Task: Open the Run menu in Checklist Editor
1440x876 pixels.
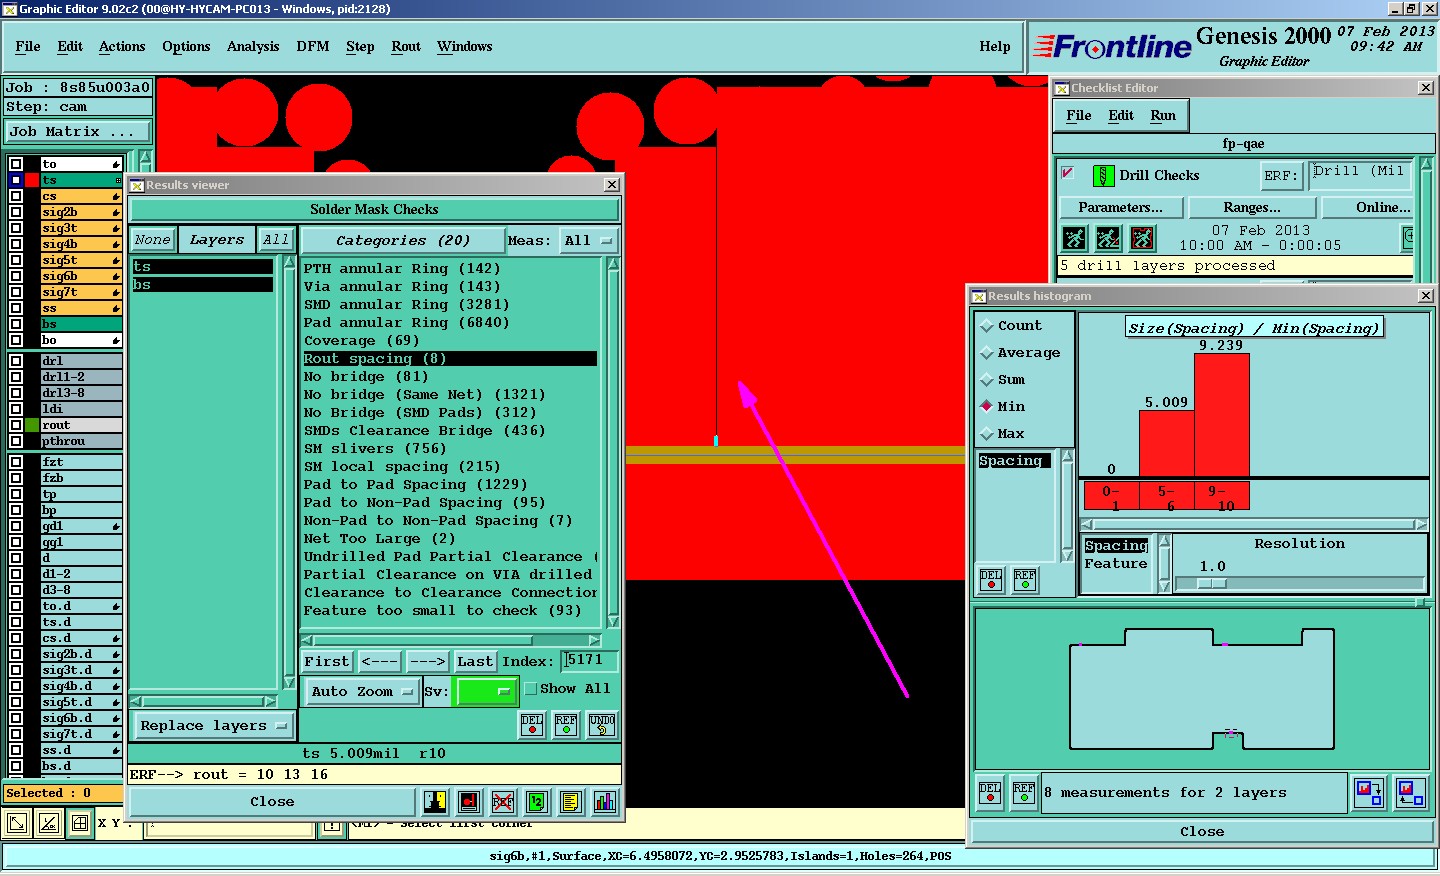Action: point(1163,116)
